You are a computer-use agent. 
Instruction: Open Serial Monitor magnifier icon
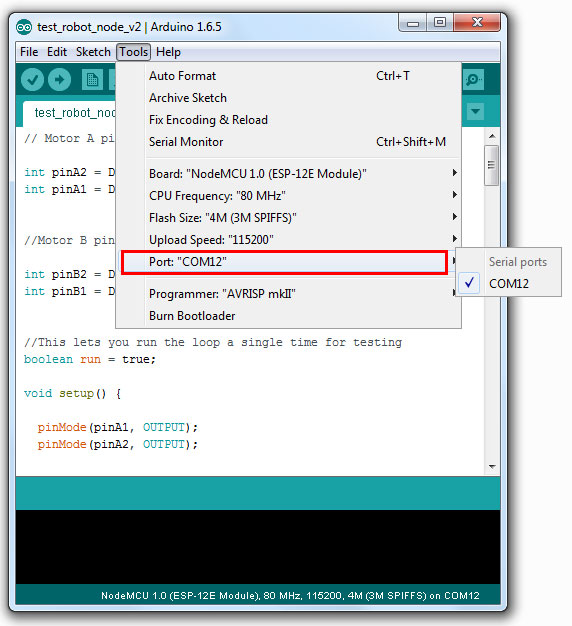coord(474,80)
